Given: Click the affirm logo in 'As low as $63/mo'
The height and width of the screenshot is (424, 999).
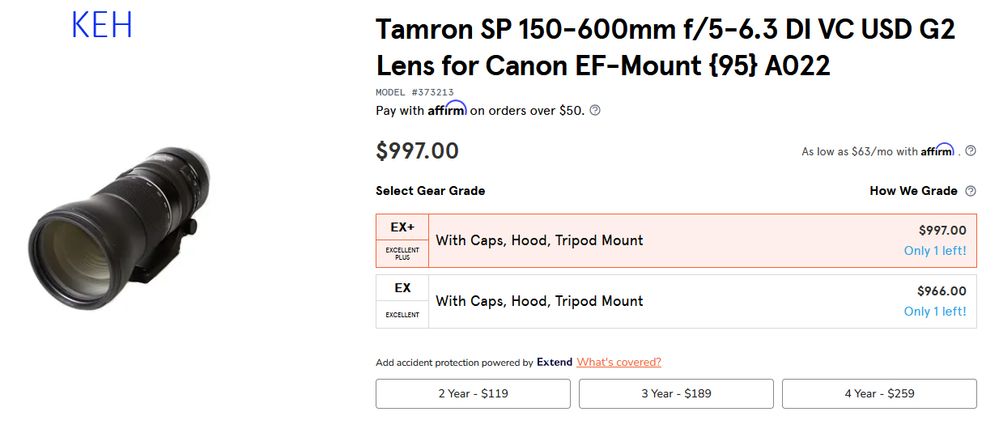Looking at the screenshot, I should (x=937, y=150).
